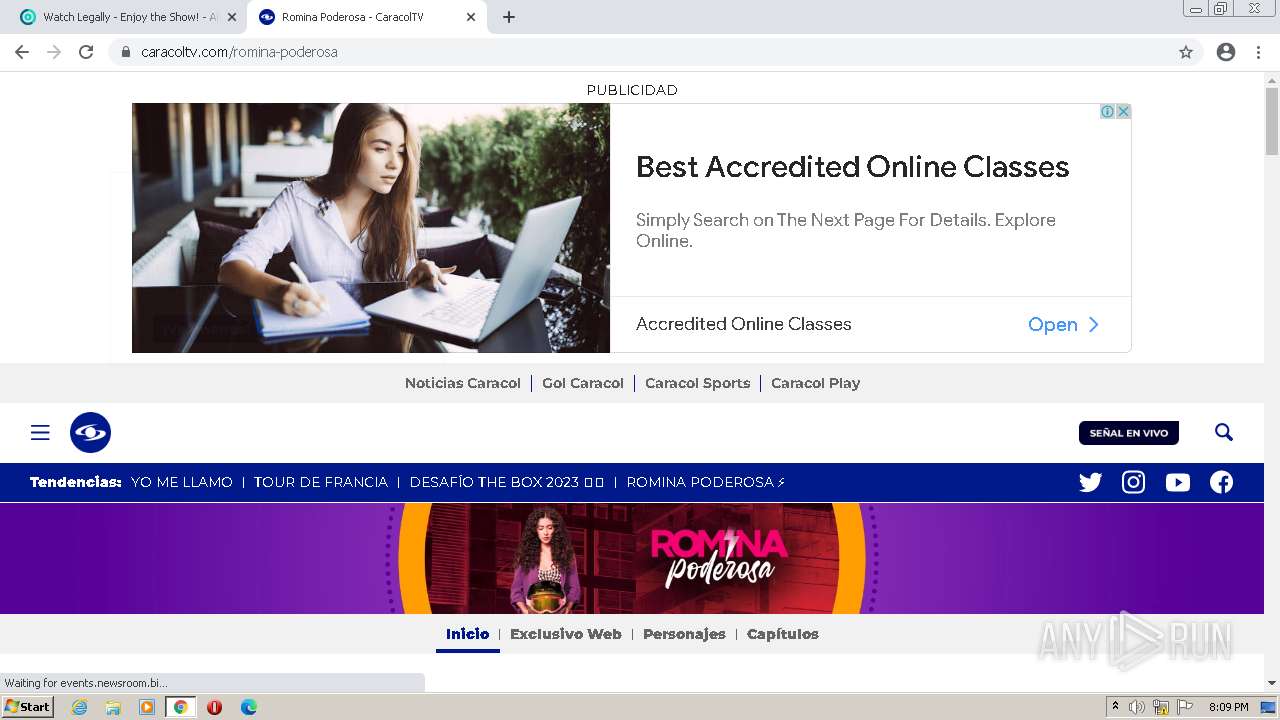Open the Chrome profile menu
The image size is (1280, 720).
pyautogui.click(x=1226, y=52)
